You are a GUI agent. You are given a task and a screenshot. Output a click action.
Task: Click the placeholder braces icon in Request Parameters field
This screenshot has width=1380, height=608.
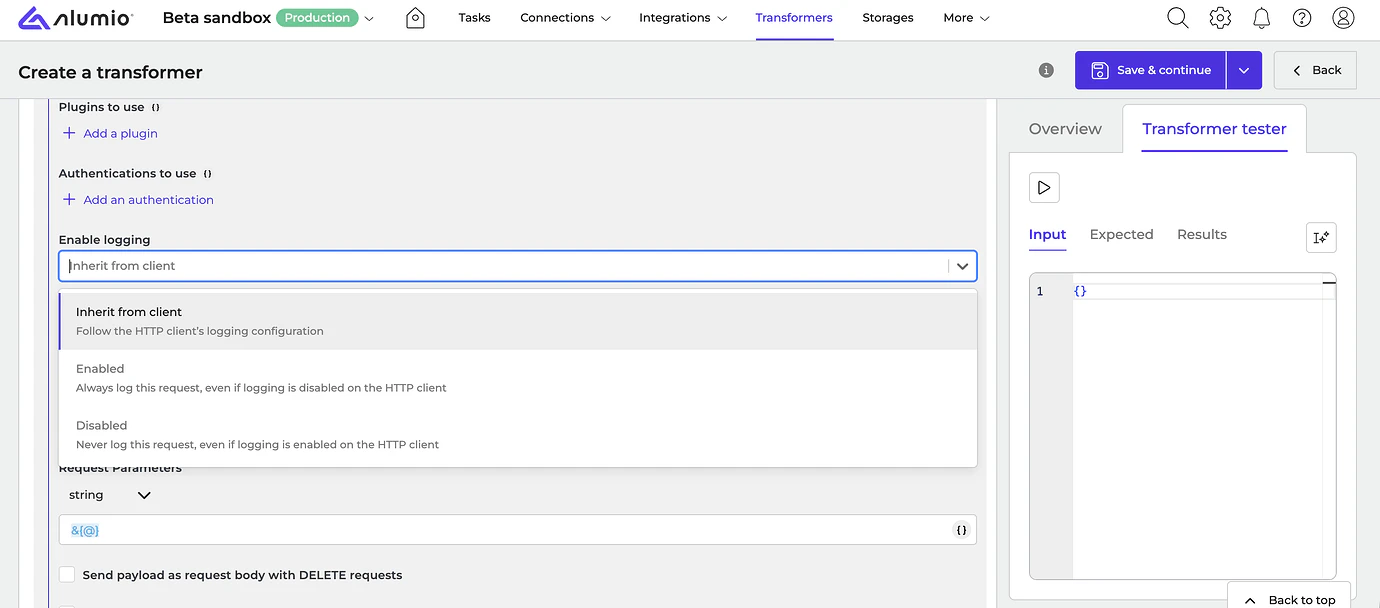tap(961, 530)
